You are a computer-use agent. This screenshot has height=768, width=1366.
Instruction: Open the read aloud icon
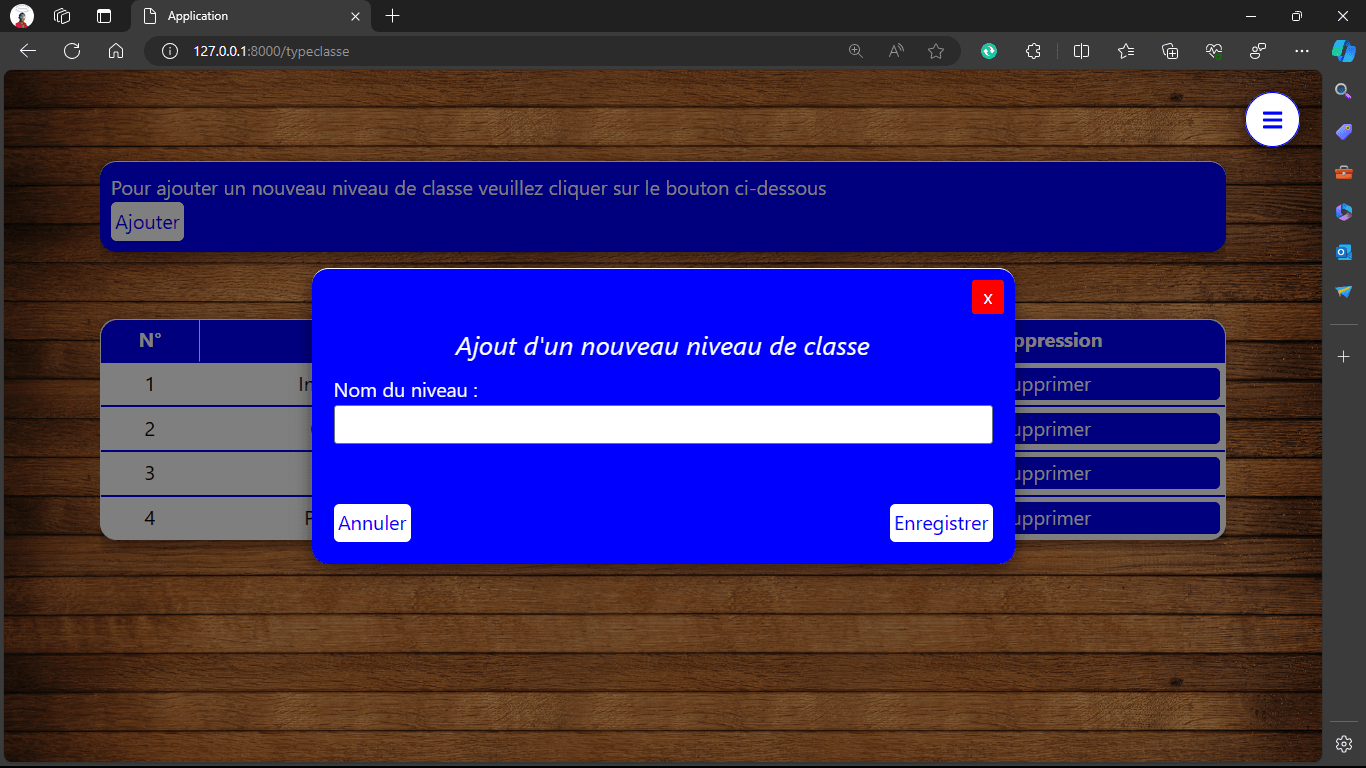[x=896, y=51]
